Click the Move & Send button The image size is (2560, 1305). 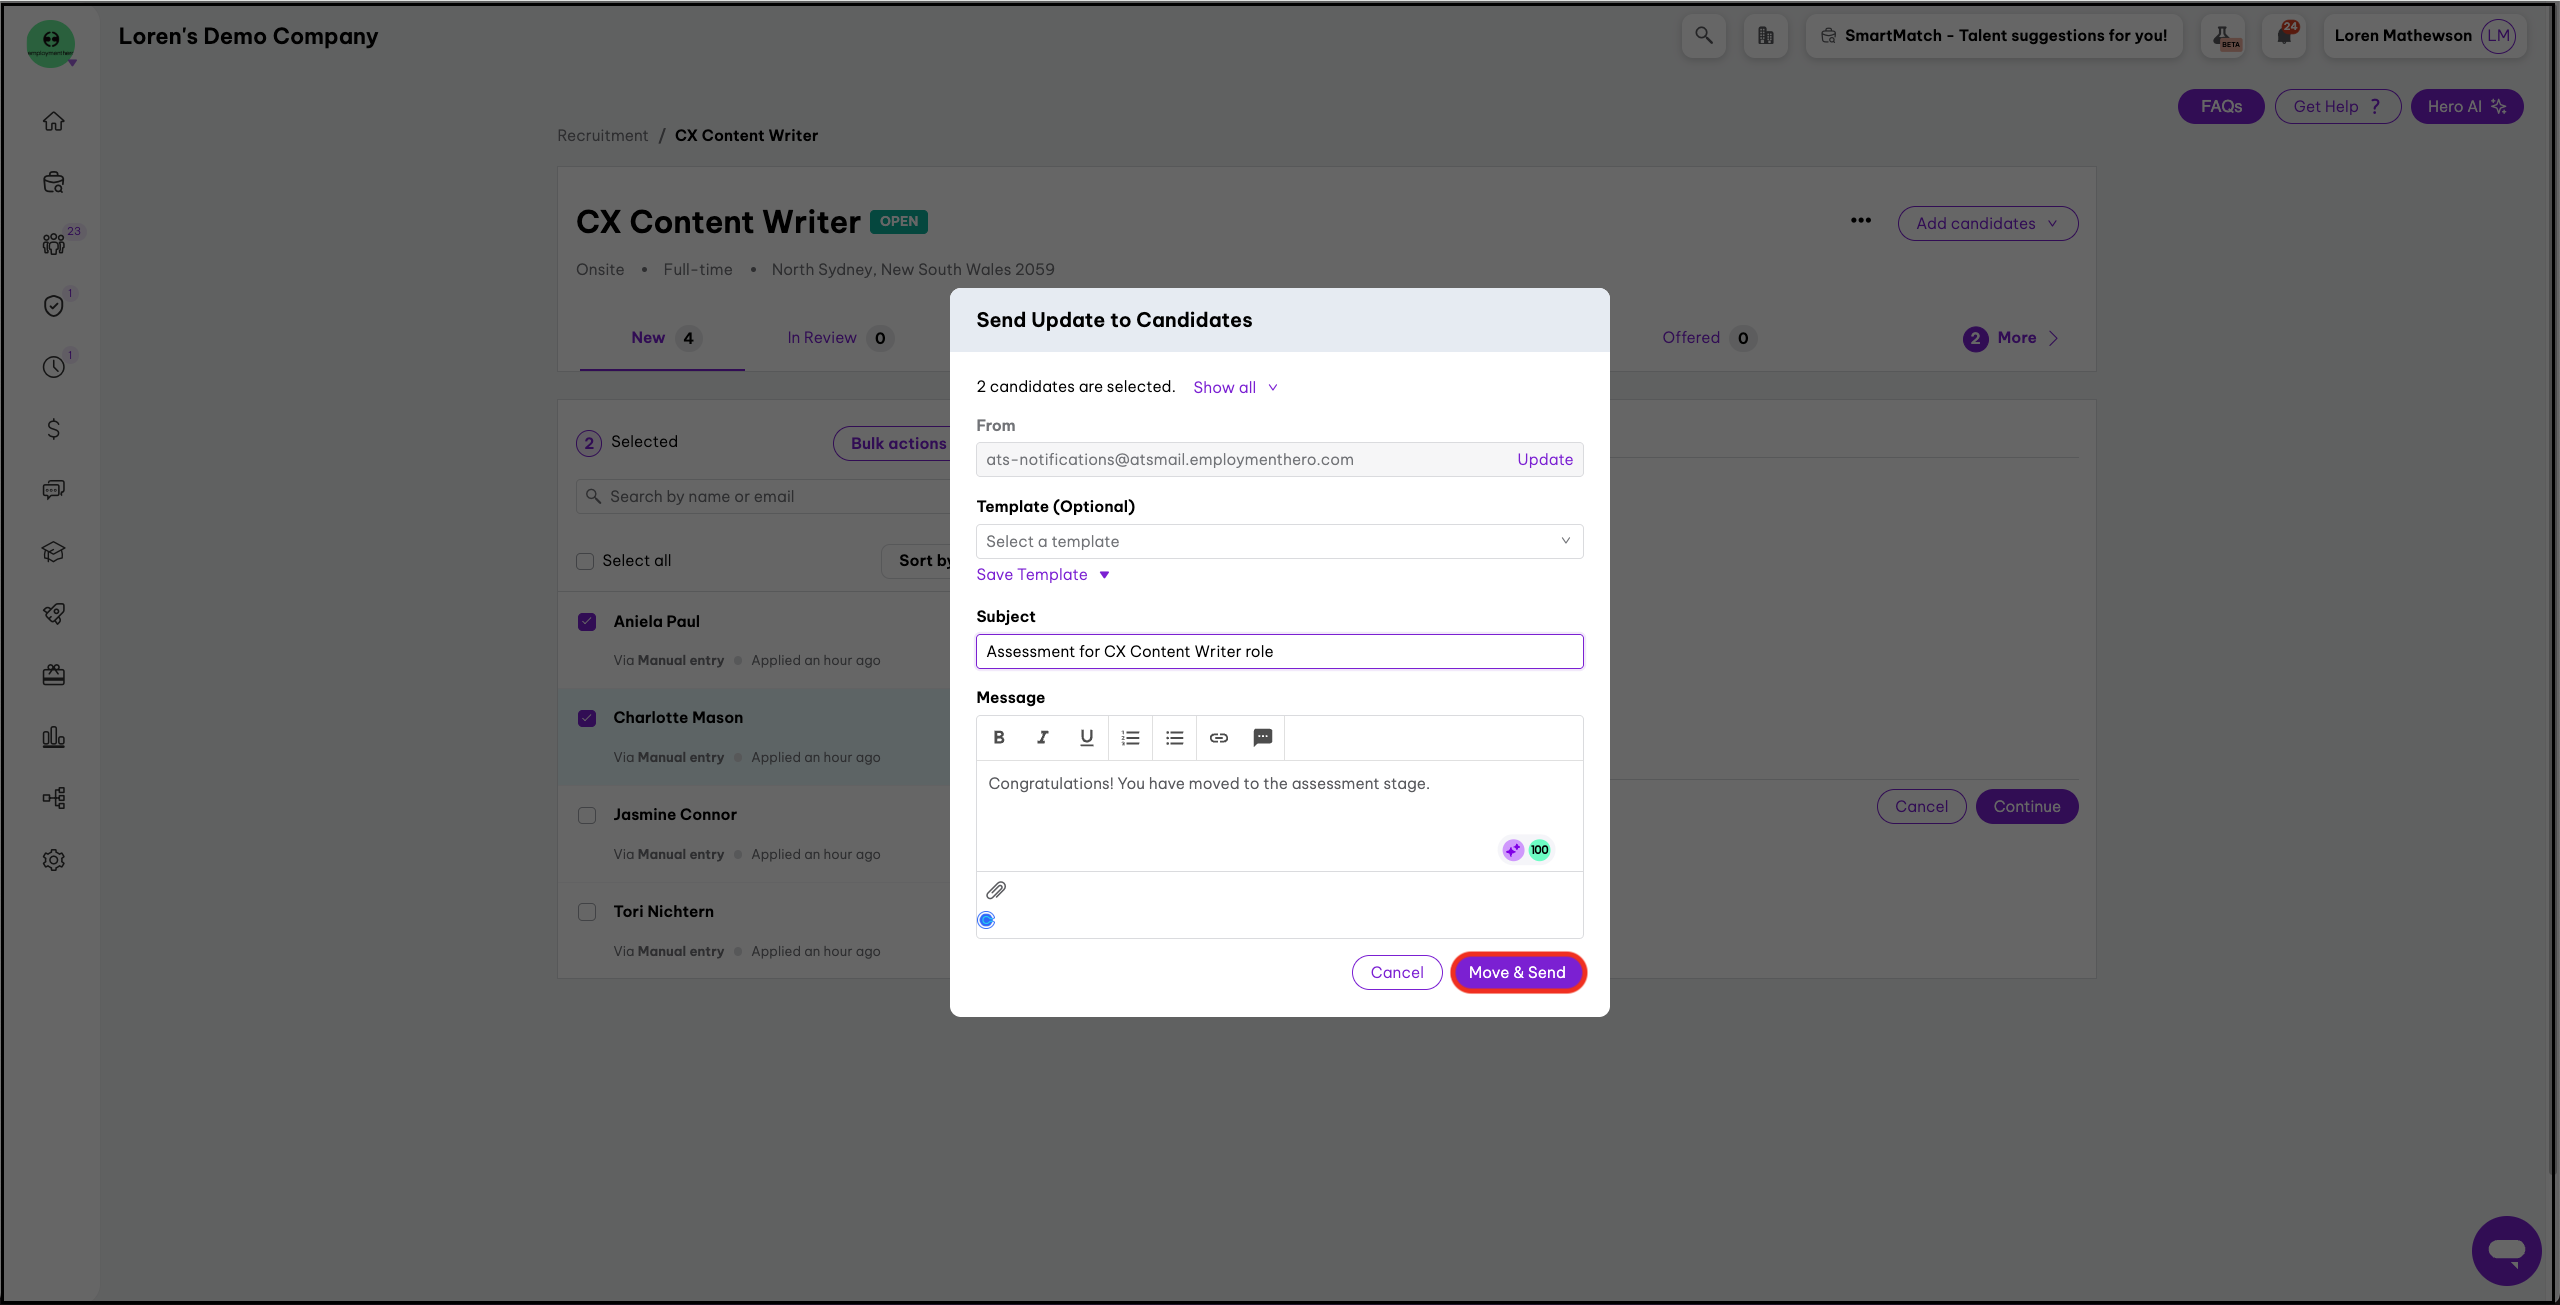[1516, 972]
